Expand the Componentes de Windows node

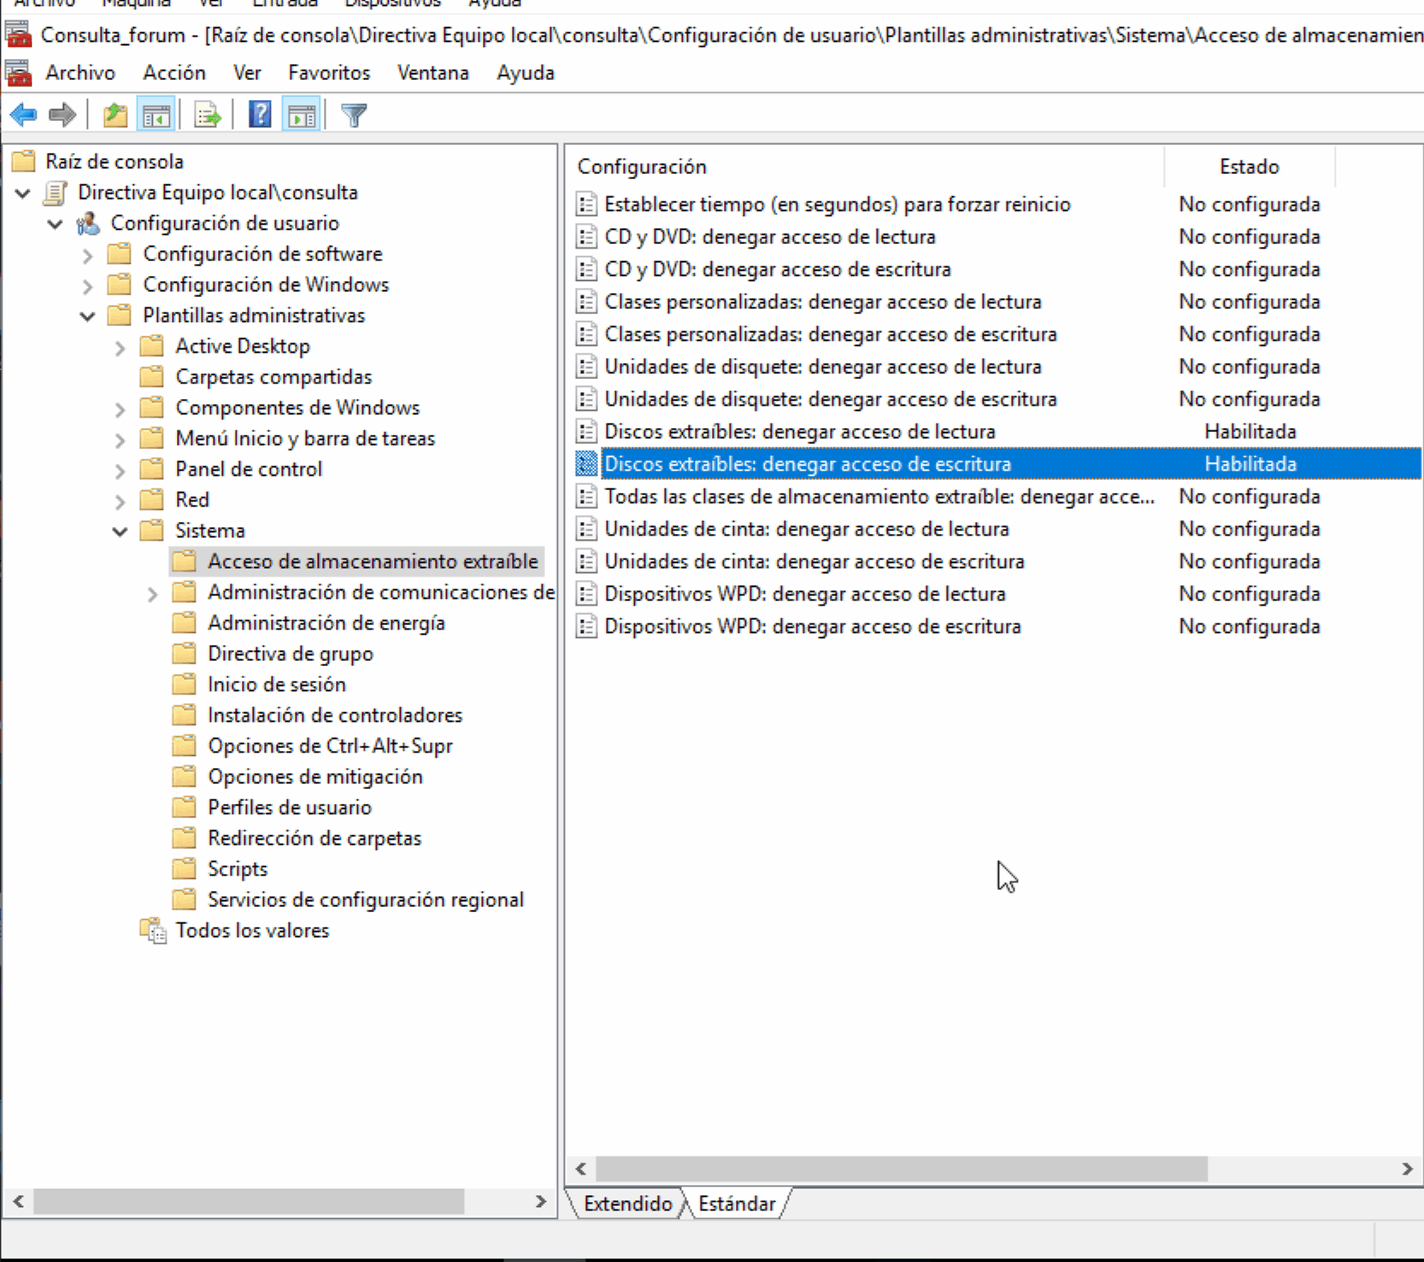(120, 409)
